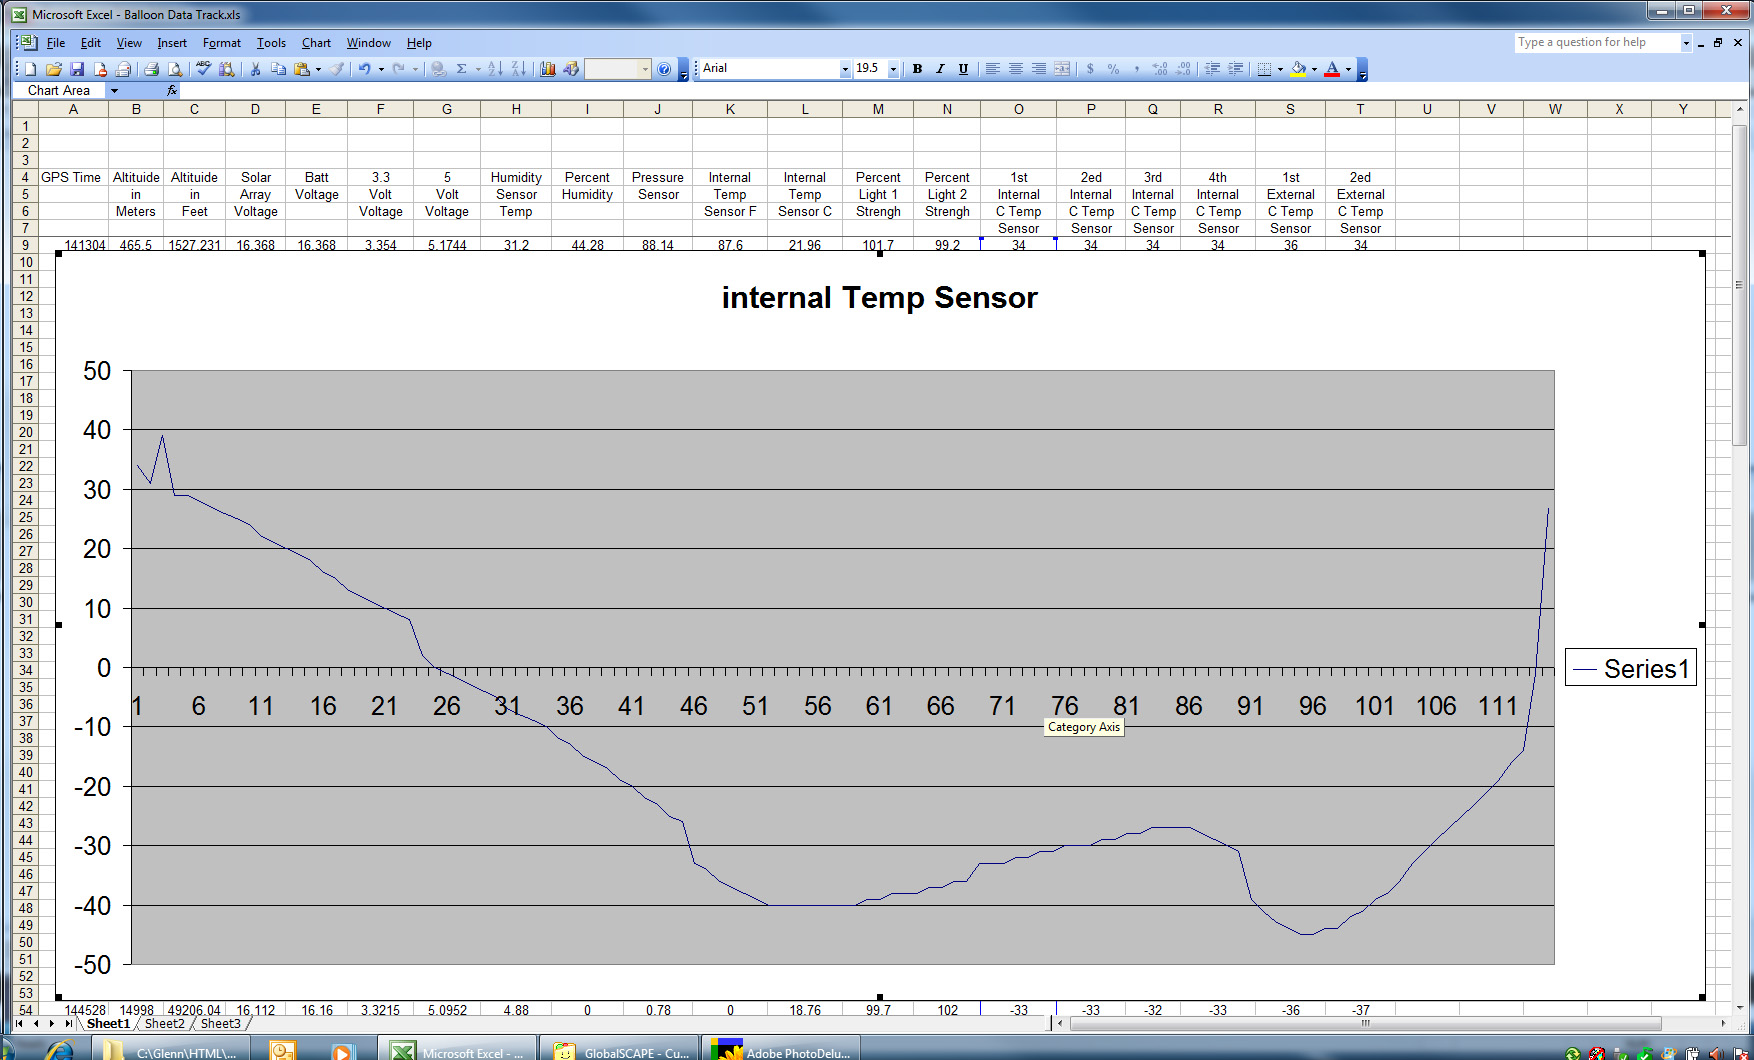Undo the last action

(364, 69)
